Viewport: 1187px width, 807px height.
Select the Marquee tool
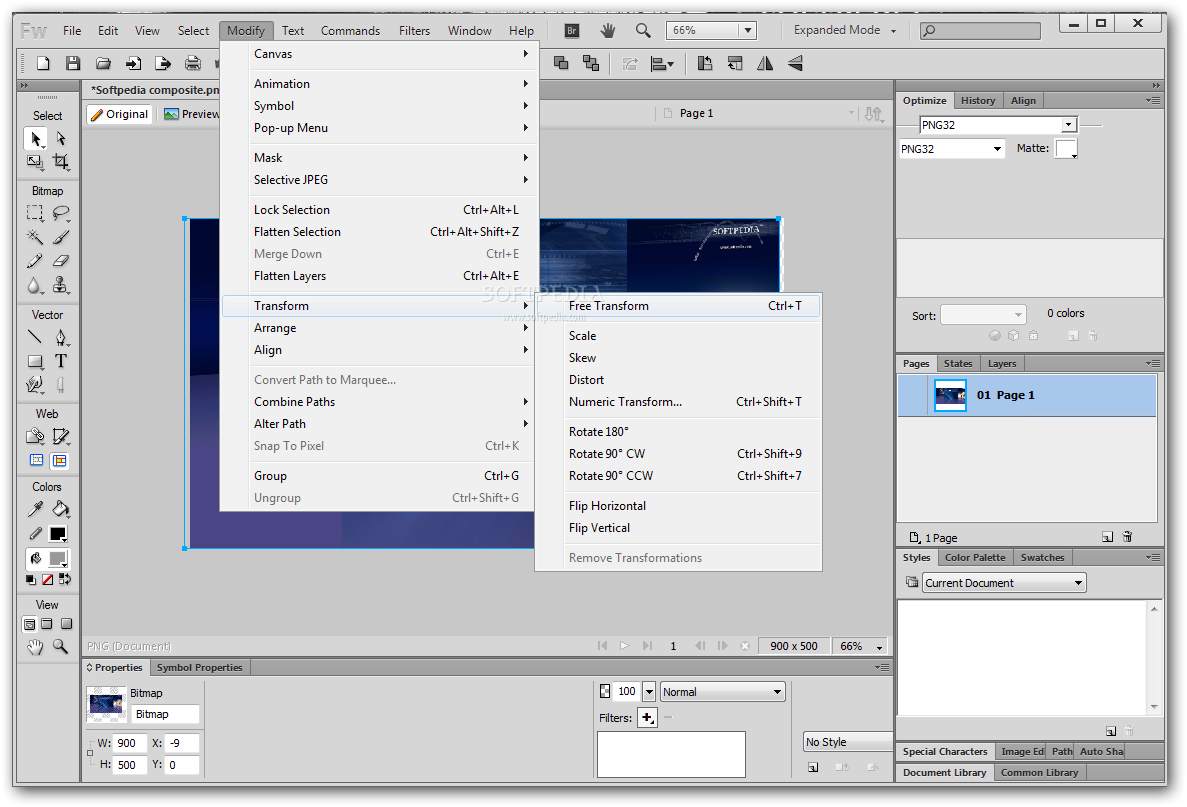tap(36, 213)
